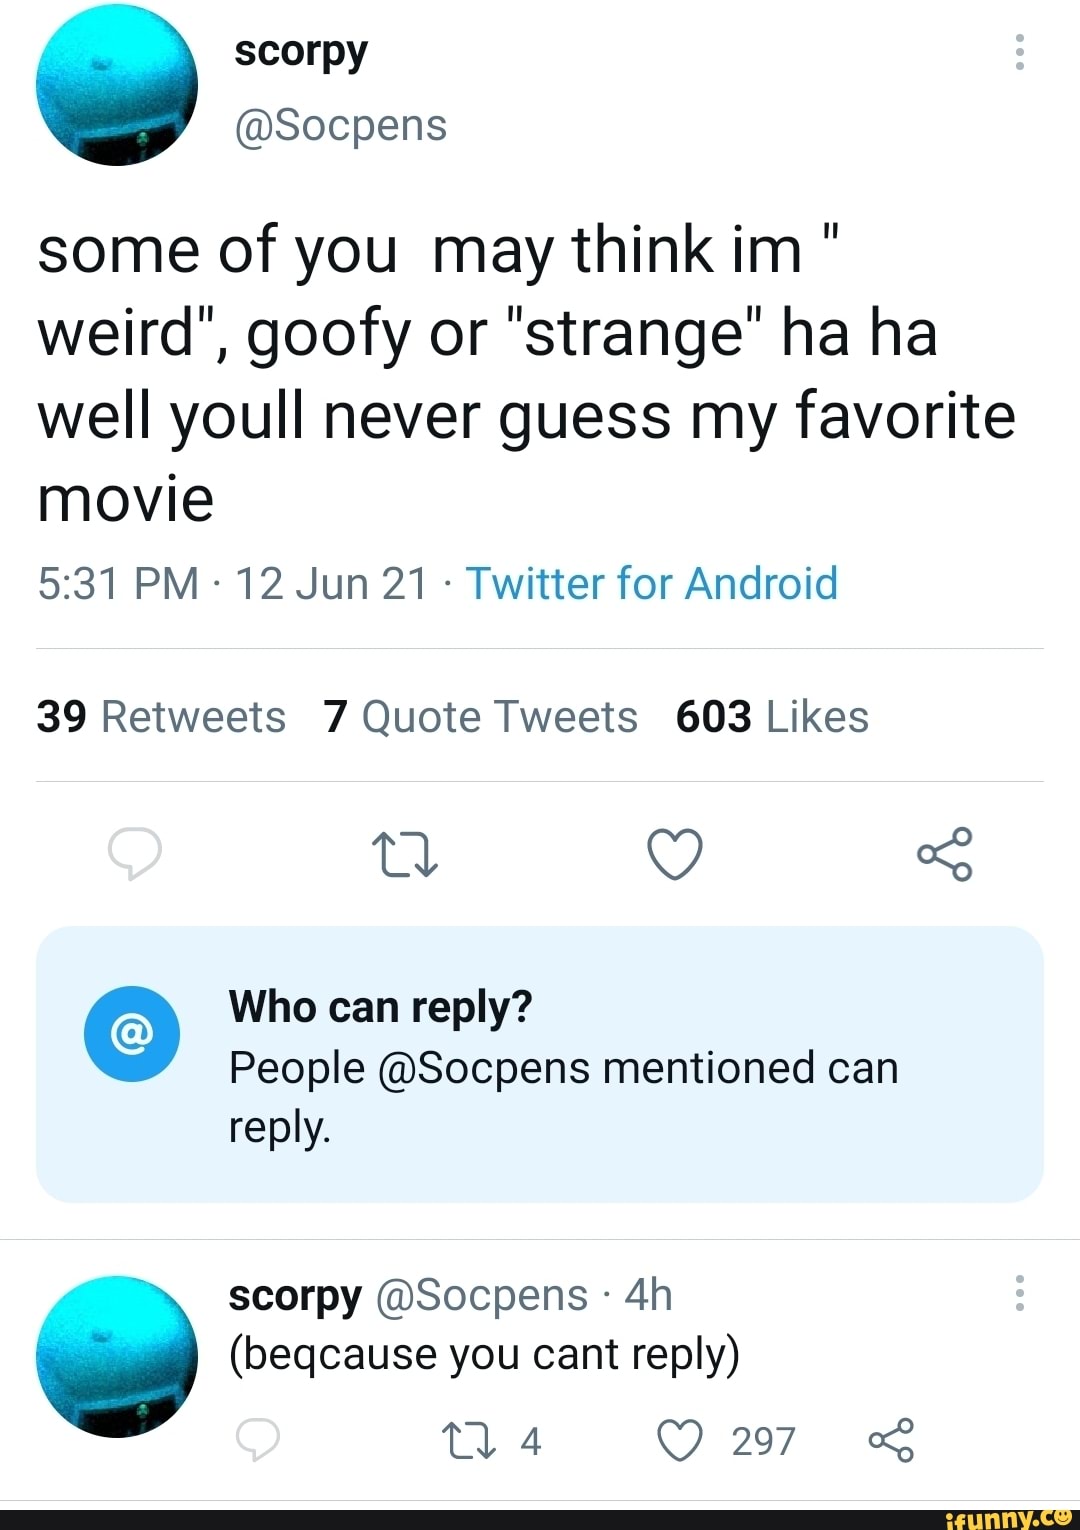Reply to the main scorpy tweet
This screenshot has height=1530, width=1080.
135,854
